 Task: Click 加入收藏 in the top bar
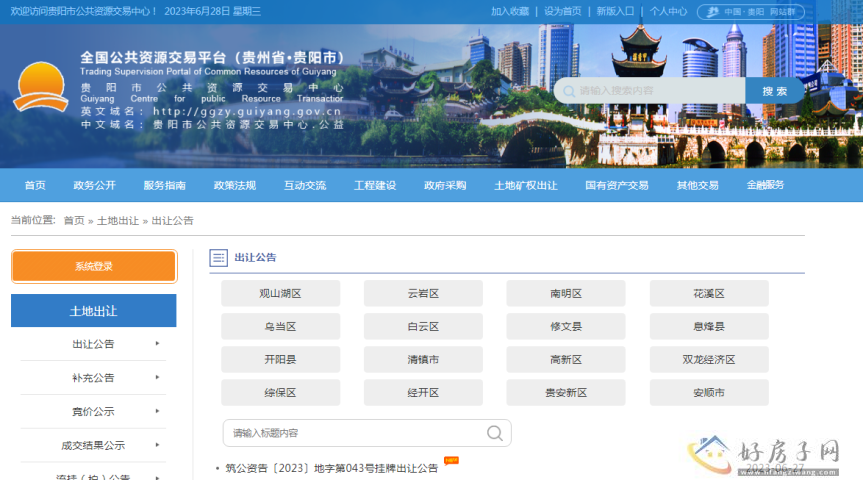point(510,11)
